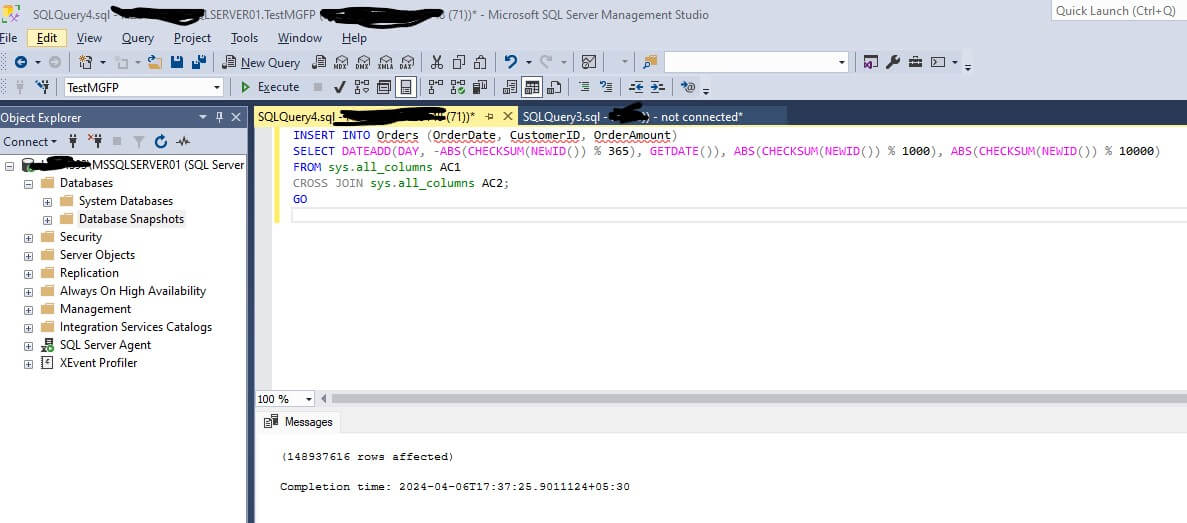Open the Edit menu

point(47,38)
